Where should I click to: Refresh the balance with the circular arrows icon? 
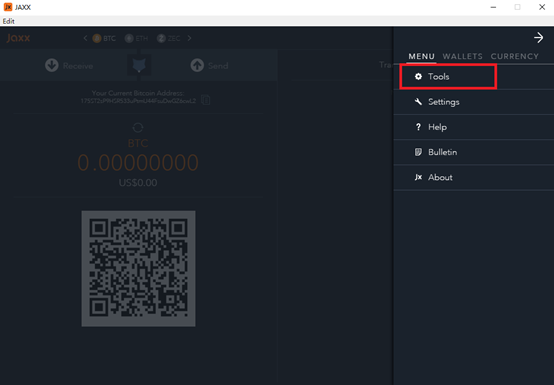[x=138, y=128]
